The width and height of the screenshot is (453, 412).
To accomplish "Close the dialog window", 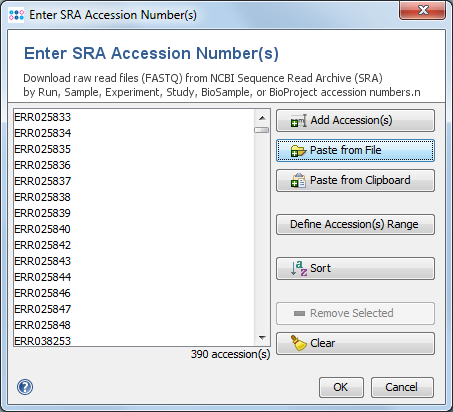I will [x=422, y=10].
